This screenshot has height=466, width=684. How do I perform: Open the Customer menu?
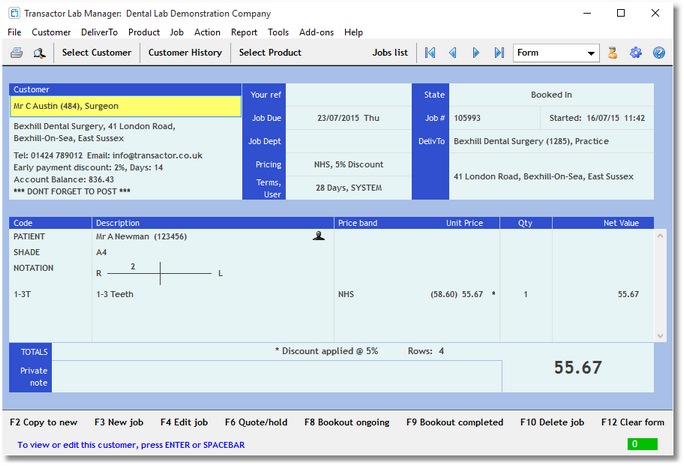[x=51, y=32]
